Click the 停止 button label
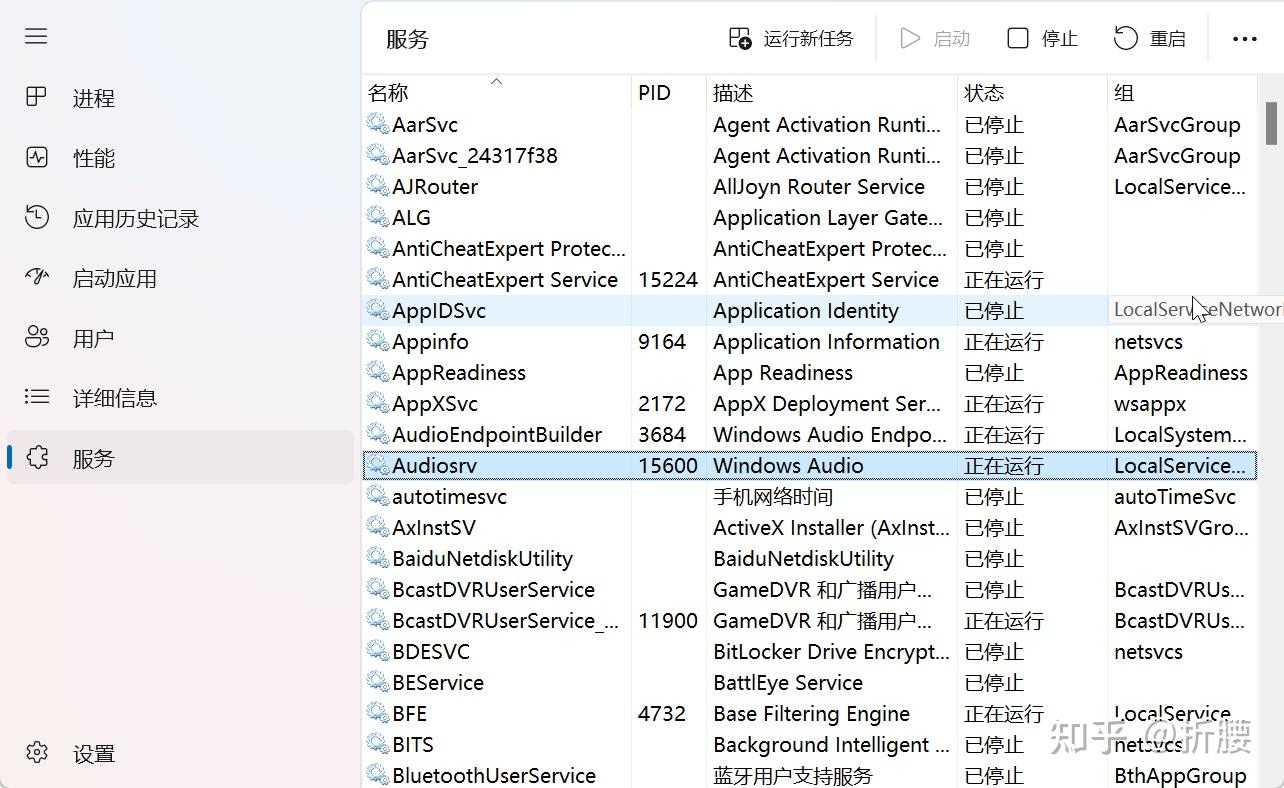The width and height of the screenshot is (1284, 788). coord(1060,39)
